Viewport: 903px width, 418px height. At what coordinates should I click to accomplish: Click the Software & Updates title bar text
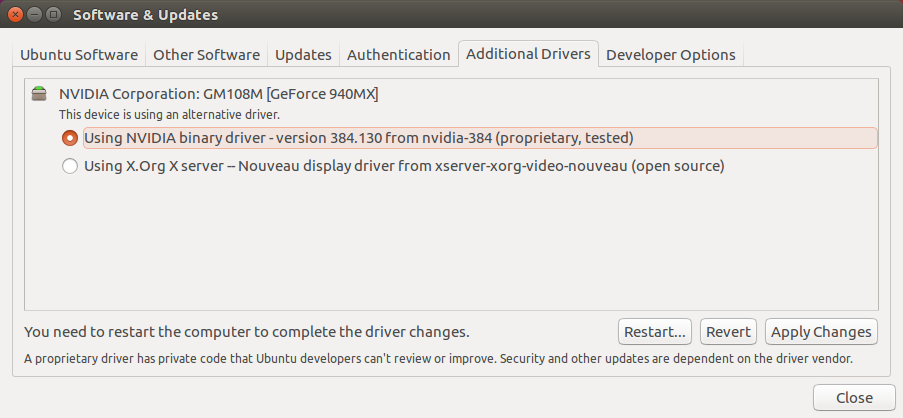(145, 15)
